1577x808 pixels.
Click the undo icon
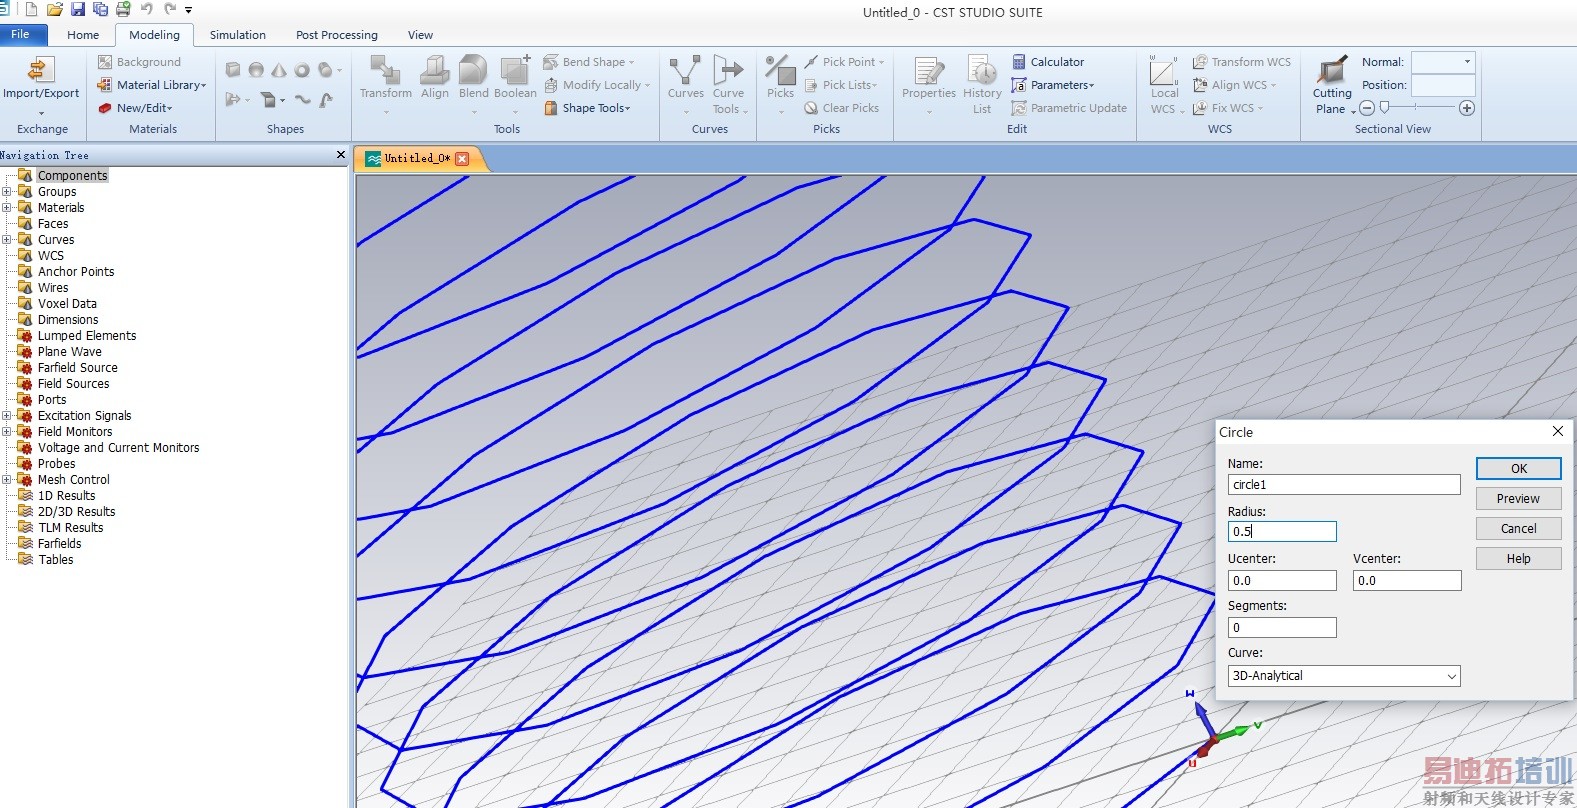click(147, 9)
